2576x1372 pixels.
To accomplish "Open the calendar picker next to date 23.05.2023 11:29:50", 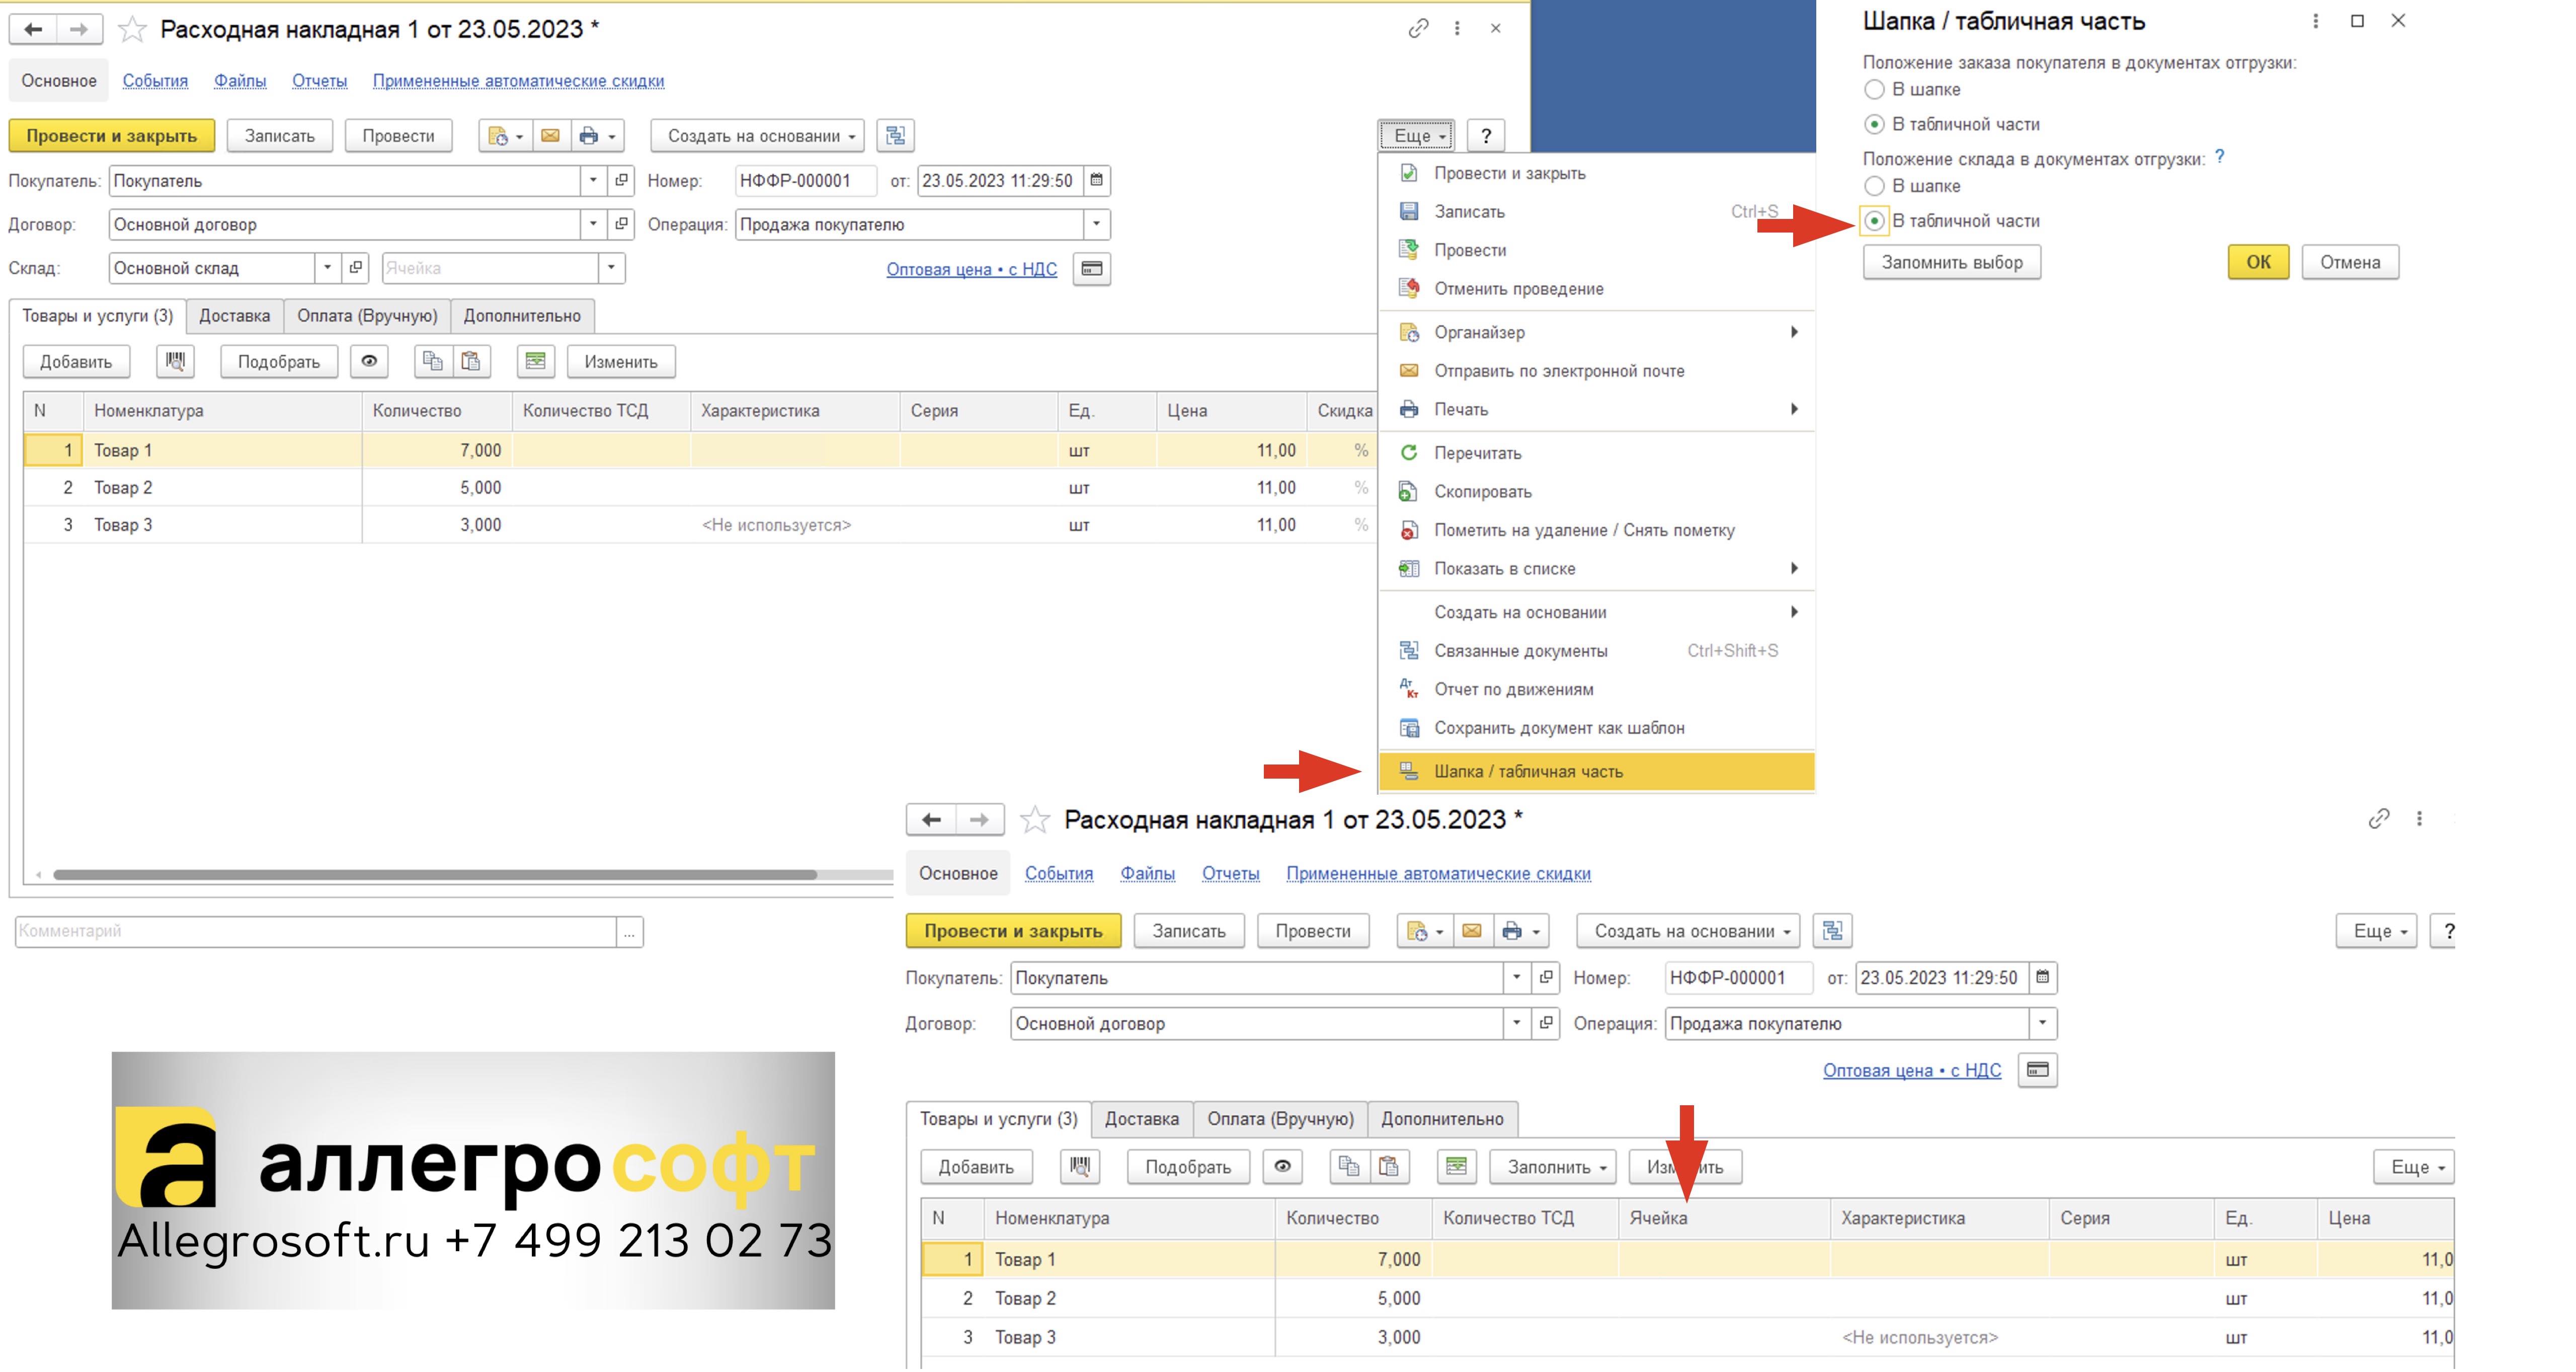I will (1096, 181).
